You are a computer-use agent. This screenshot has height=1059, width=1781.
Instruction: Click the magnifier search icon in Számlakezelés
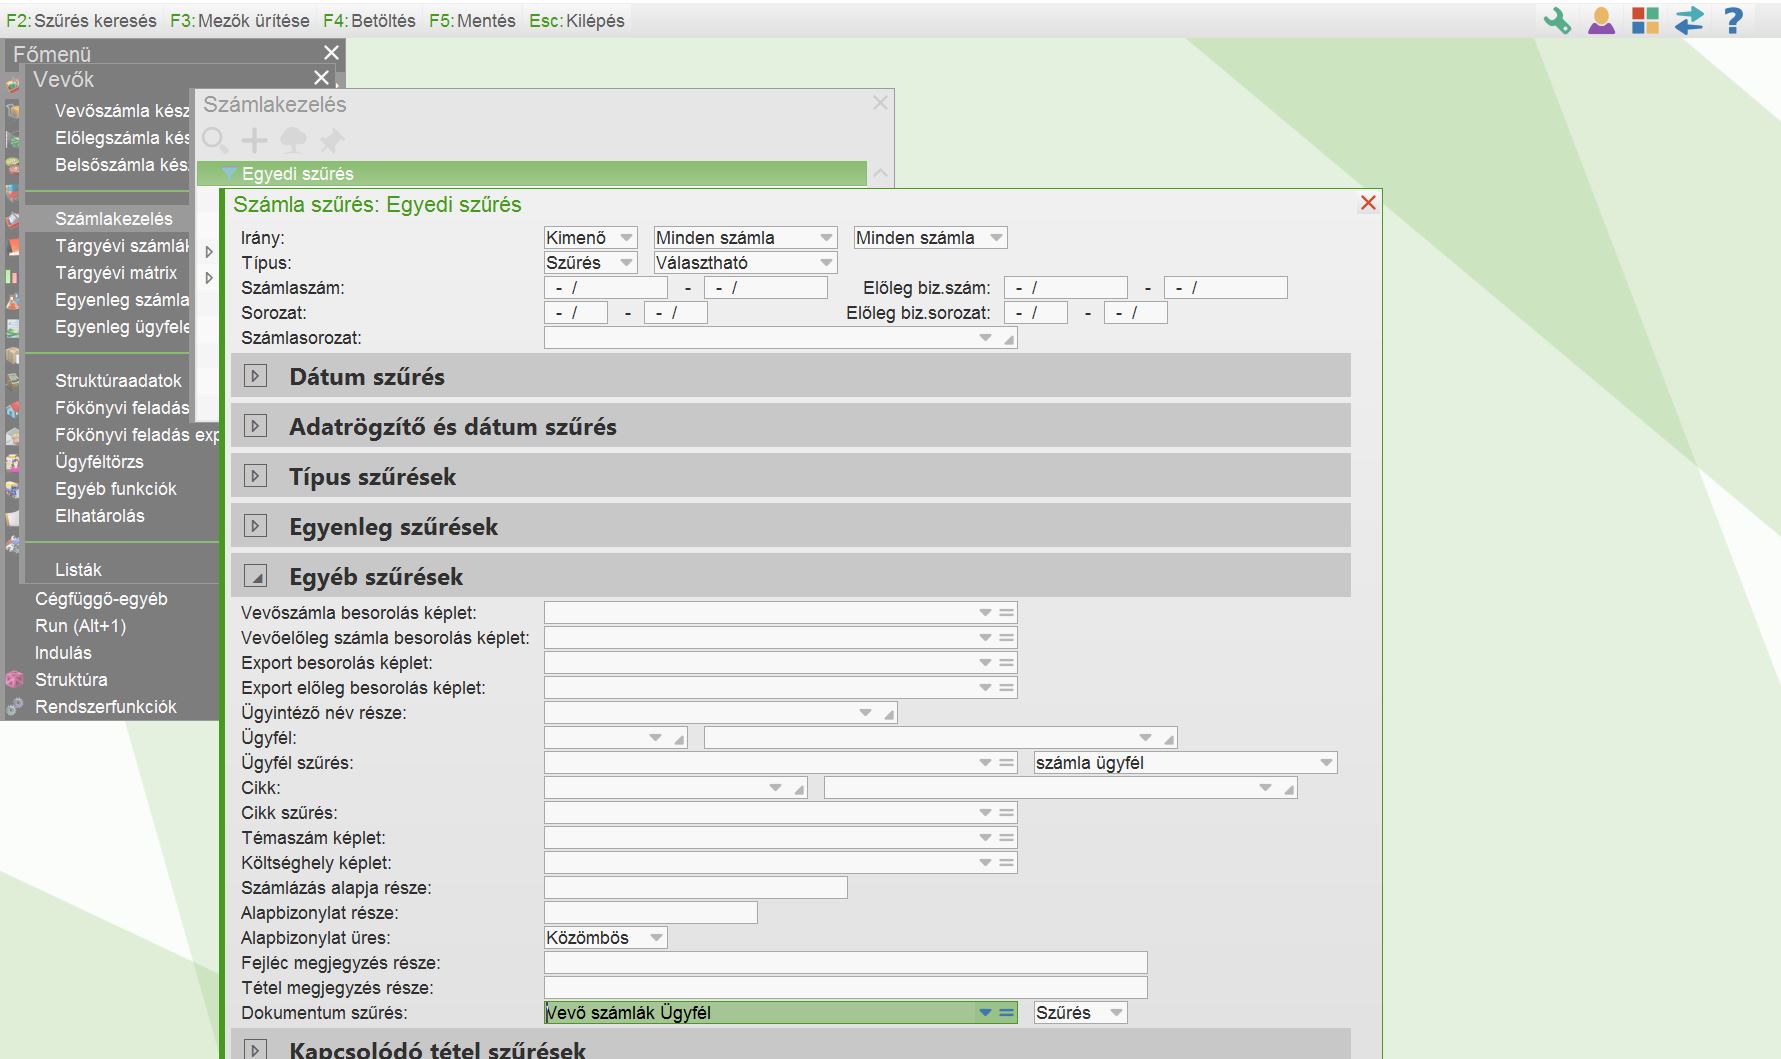pos(215,140)
